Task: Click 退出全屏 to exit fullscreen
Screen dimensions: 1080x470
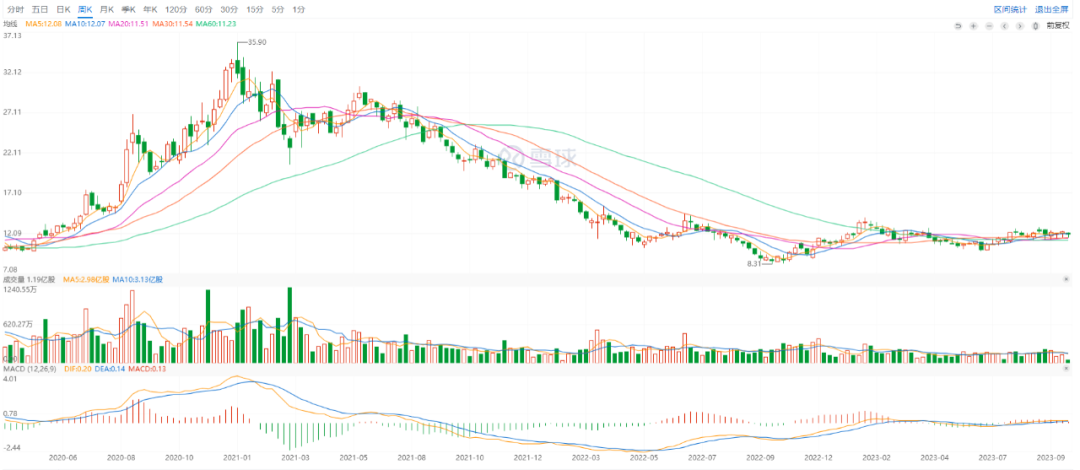Action: click(x=1051, y=9)
